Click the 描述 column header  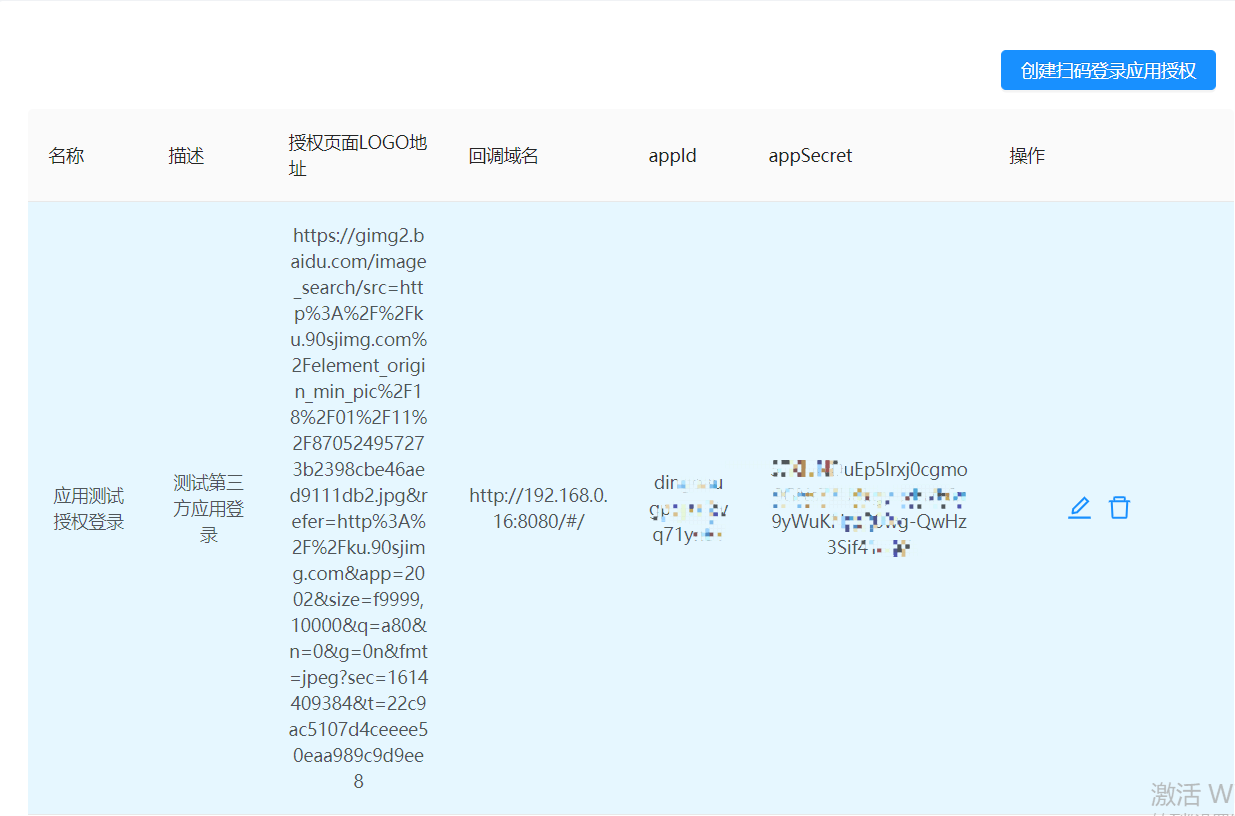(x=186, y=155)
